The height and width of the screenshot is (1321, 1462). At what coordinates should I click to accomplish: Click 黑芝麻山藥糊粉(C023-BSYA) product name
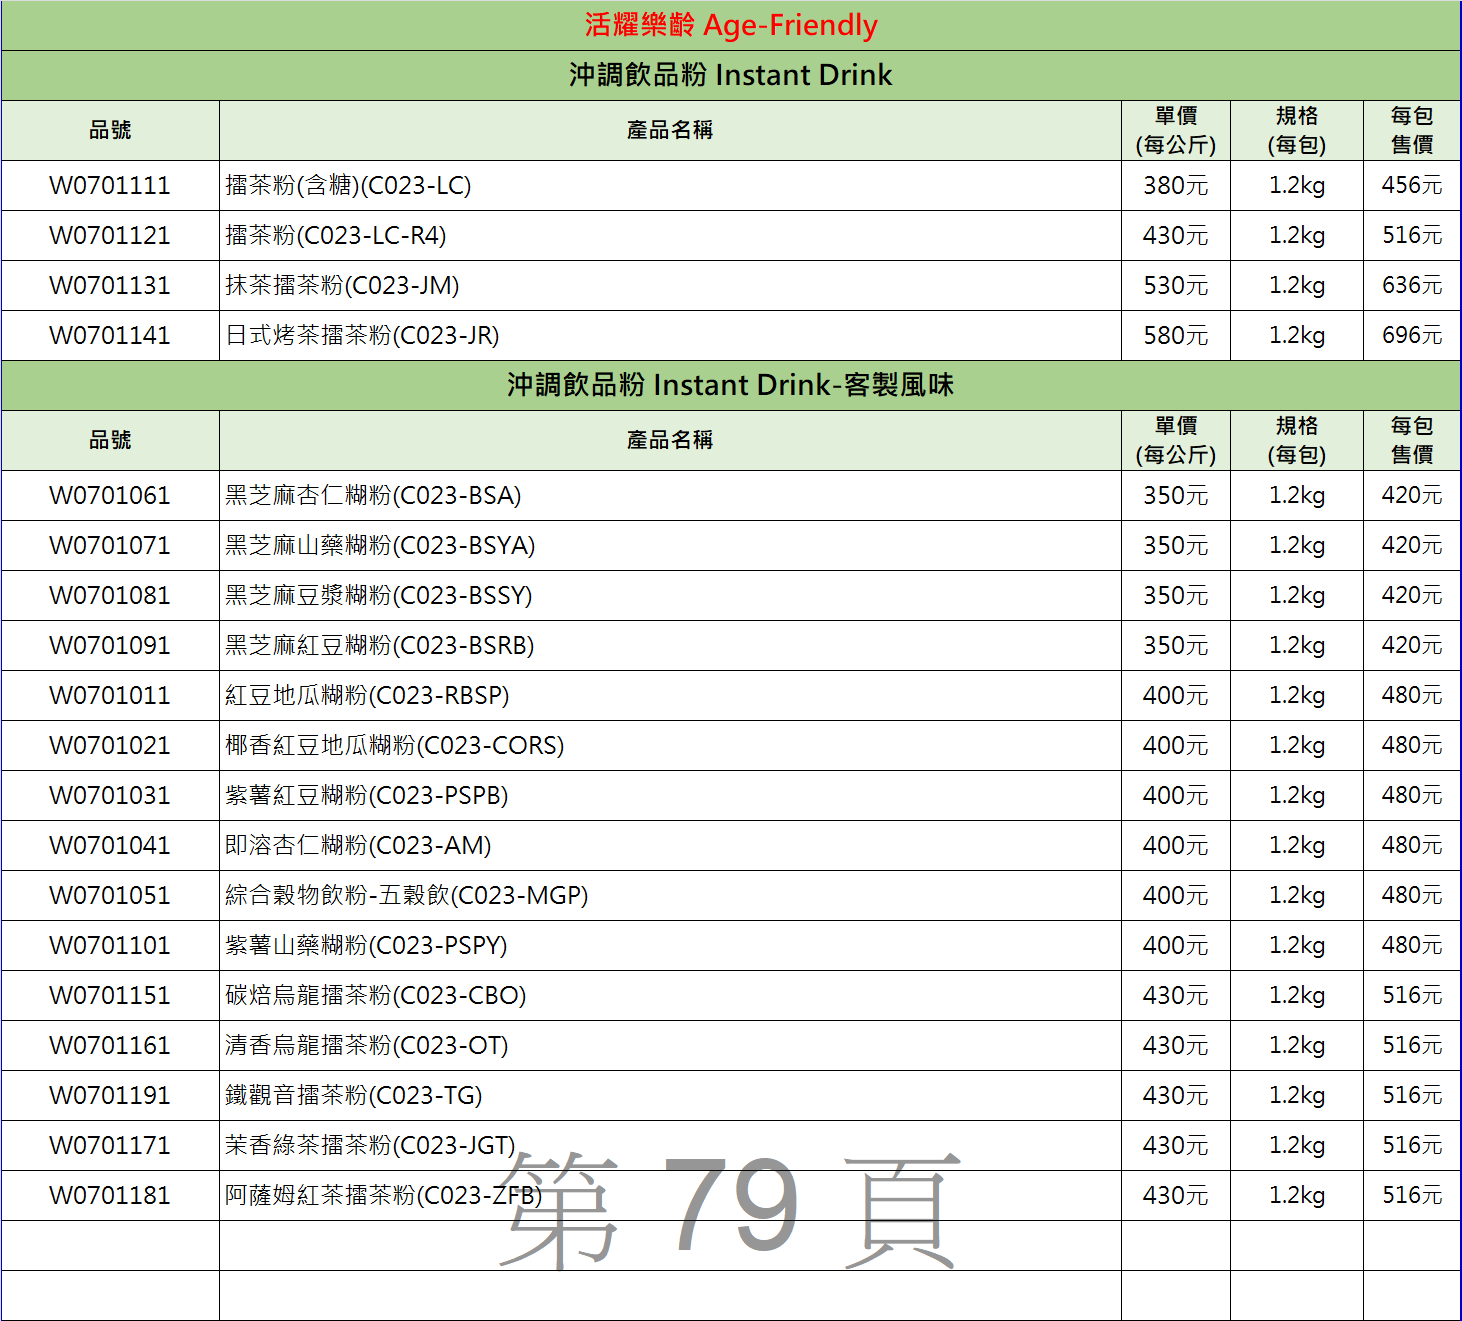(x=380, y=546)
